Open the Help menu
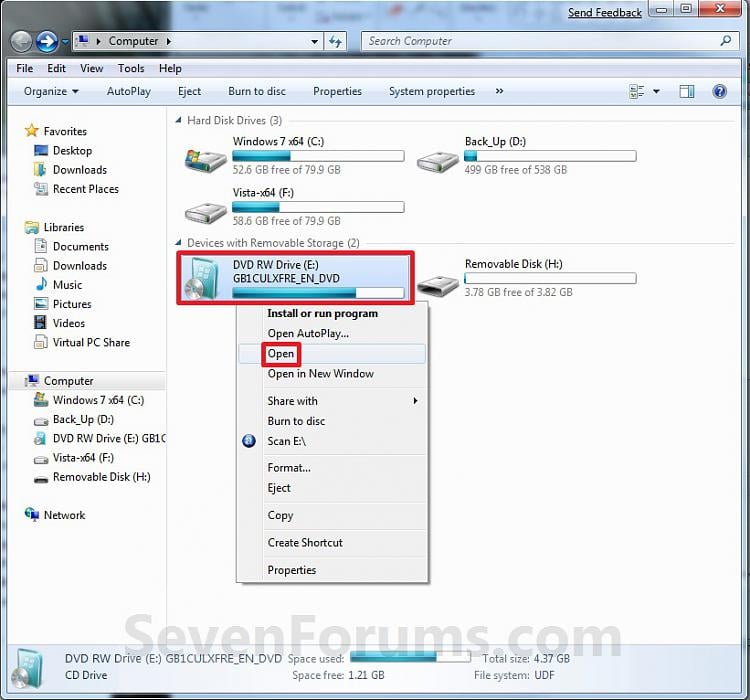 170,68
